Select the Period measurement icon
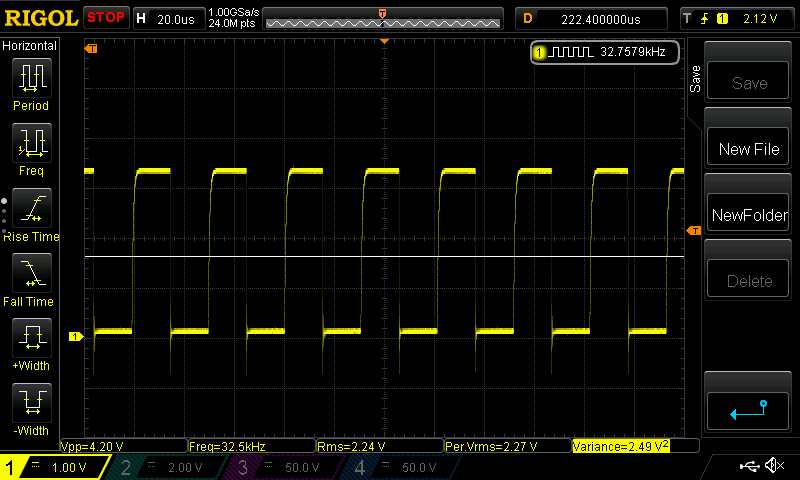This screenshot has height=480, width=800. point(32,78)
